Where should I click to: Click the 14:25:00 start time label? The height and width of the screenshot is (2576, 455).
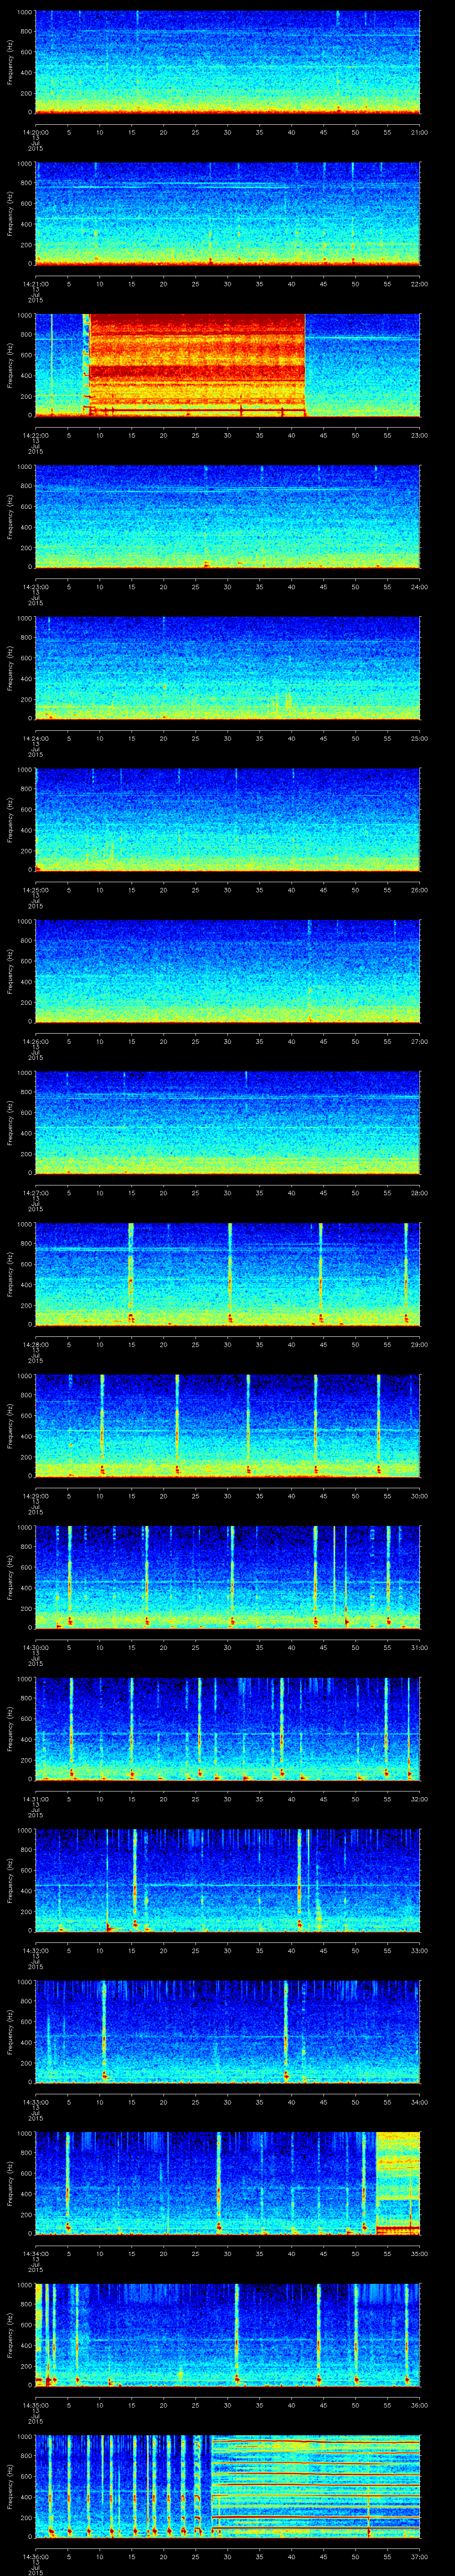click(35, 890)
